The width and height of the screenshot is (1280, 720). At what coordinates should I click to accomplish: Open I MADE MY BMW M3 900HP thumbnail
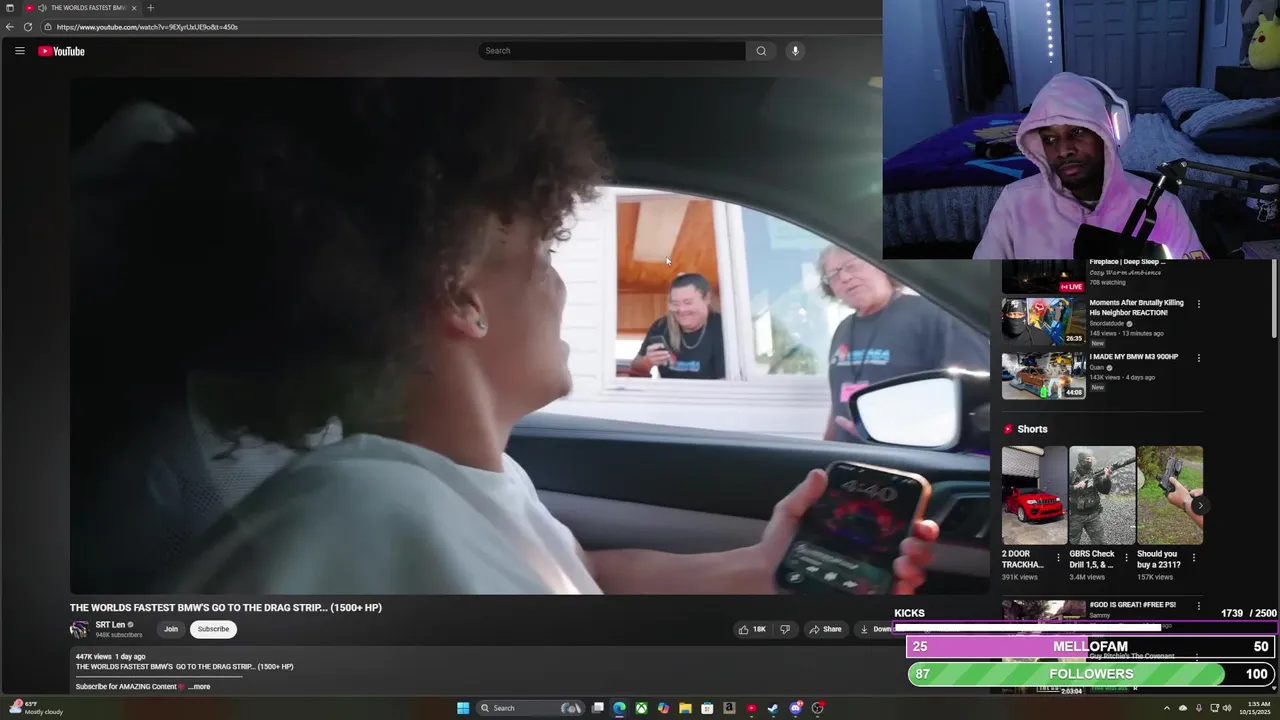1043,375
